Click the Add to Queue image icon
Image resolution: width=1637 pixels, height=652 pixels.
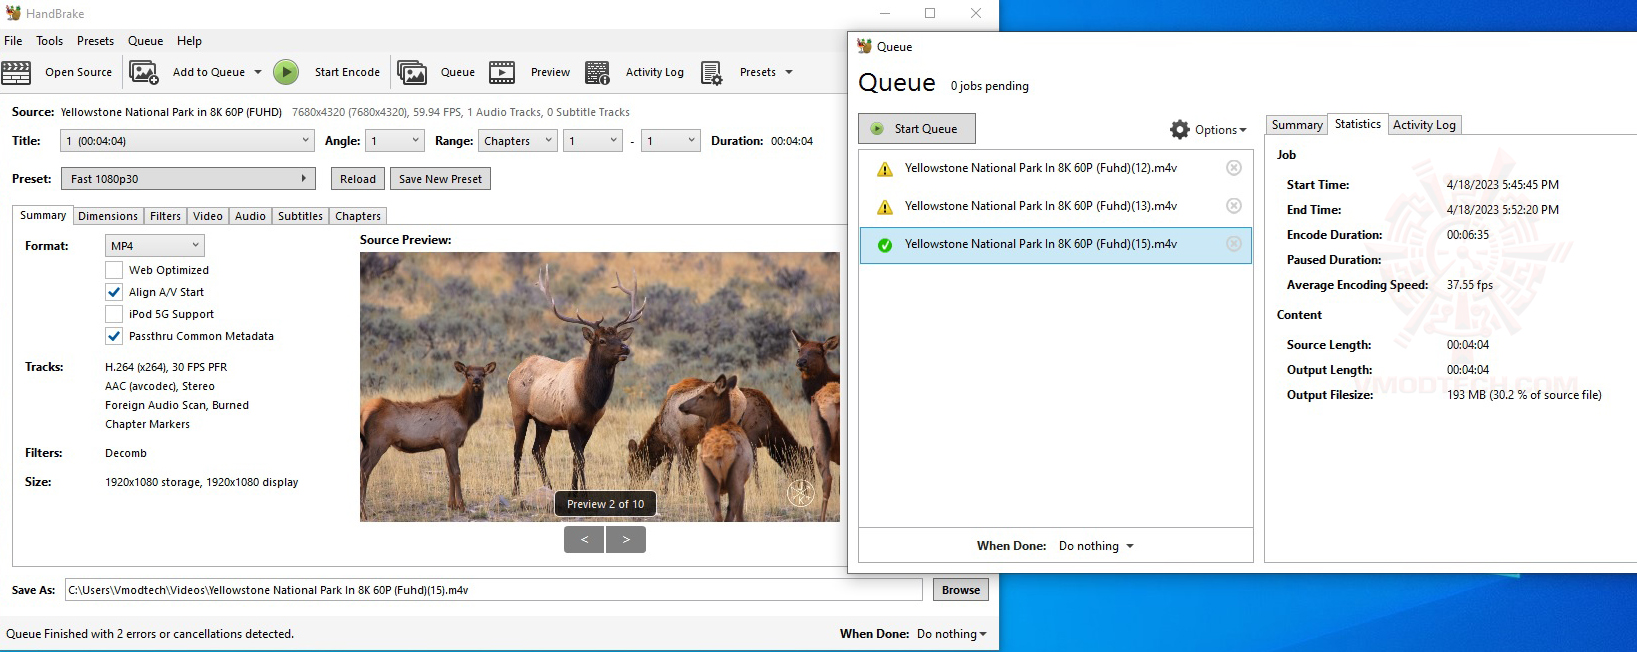144,72
